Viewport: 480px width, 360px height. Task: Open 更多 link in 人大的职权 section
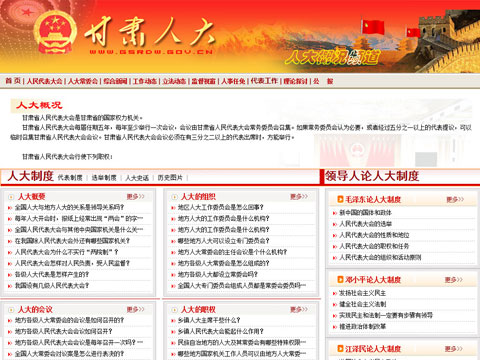299,310
